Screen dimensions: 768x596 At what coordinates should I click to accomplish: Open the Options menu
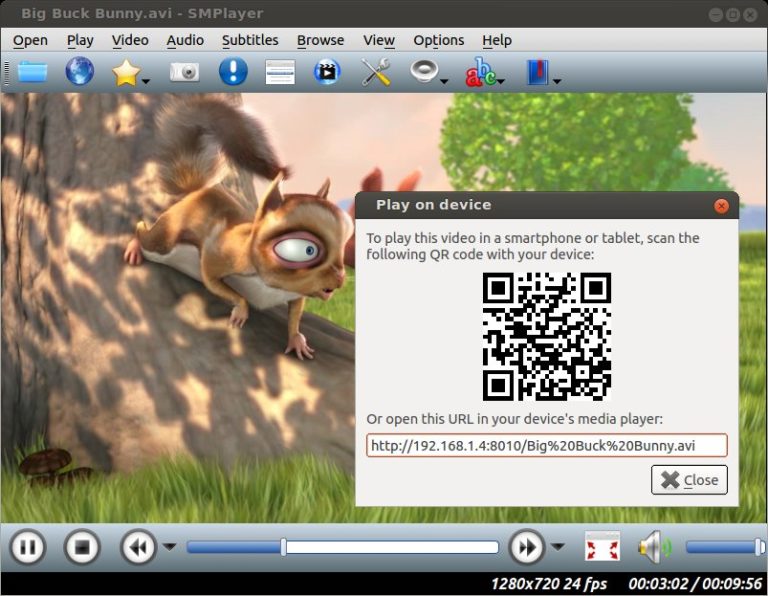coord(439,40)
